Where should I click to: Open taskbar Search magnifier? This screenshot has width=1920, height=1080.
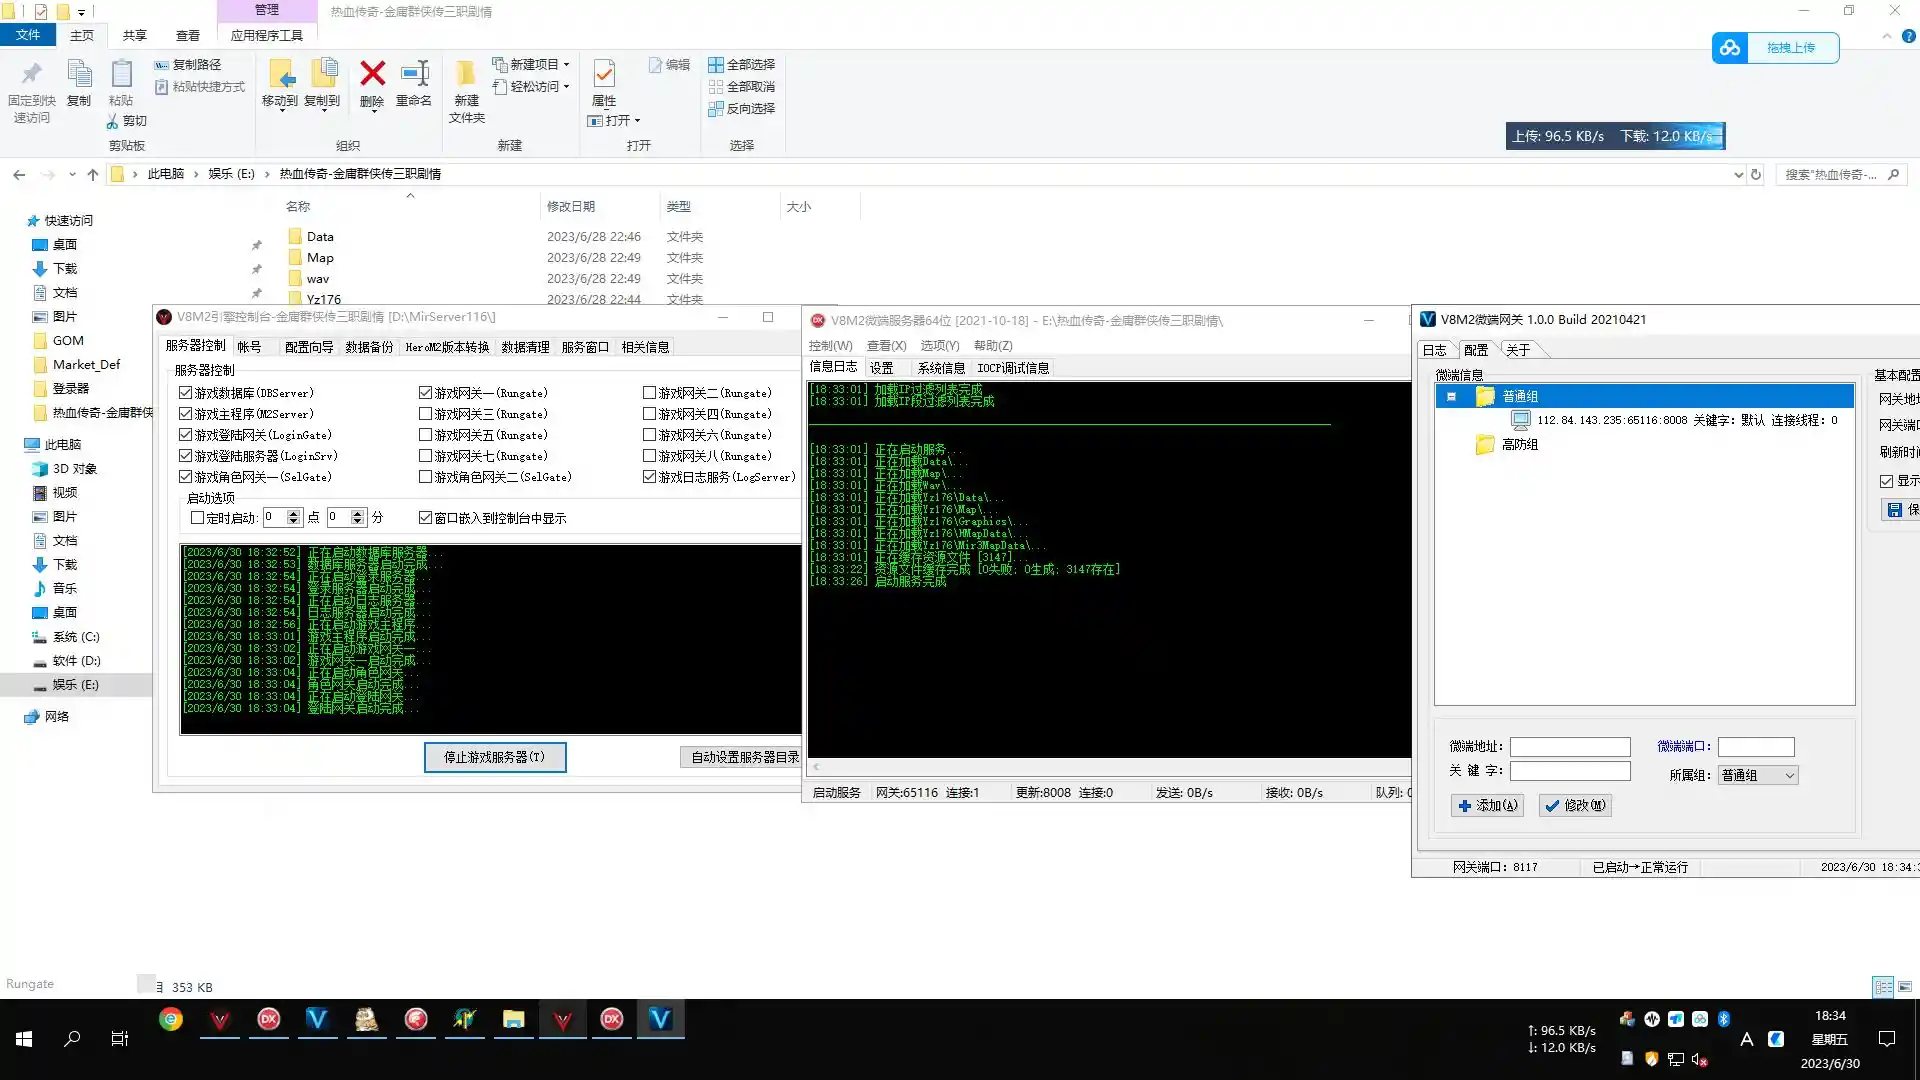[x=72, y=1039]
